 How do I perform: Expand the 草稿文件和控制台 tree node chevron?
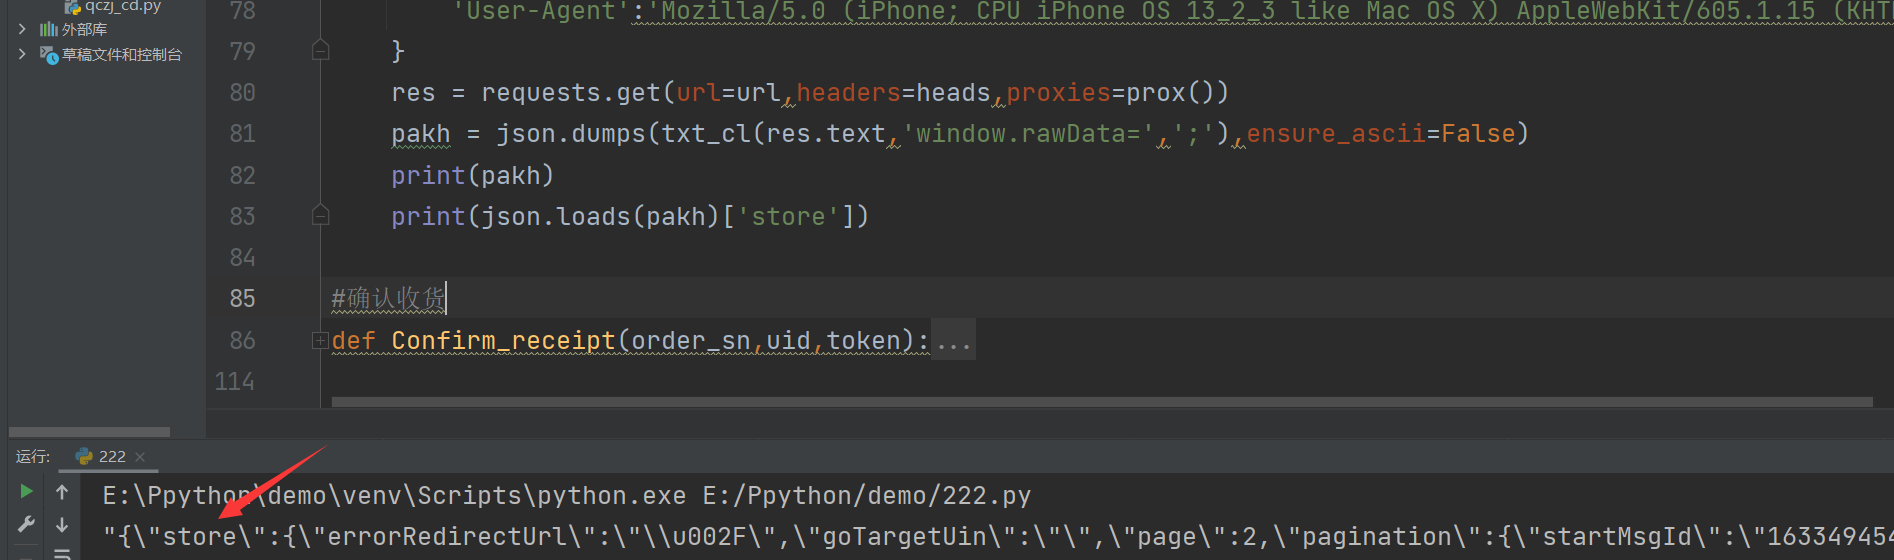[22, 54]
